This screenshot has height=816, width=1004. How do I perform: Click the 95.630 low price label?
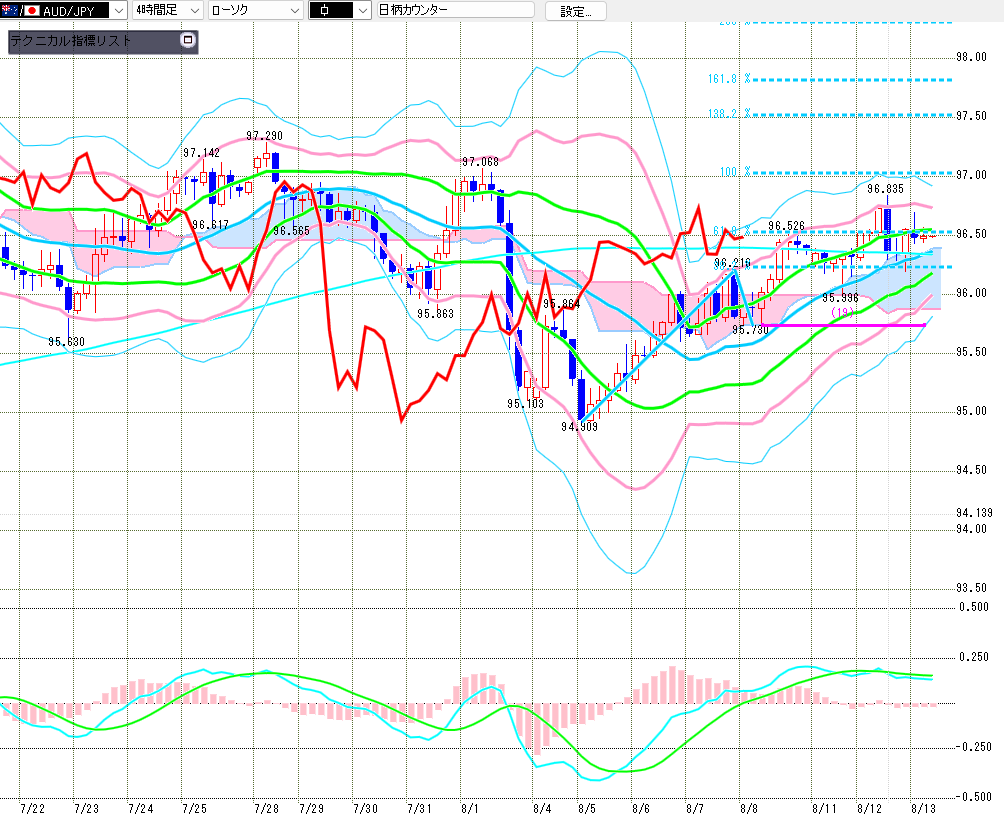[66, 341]
